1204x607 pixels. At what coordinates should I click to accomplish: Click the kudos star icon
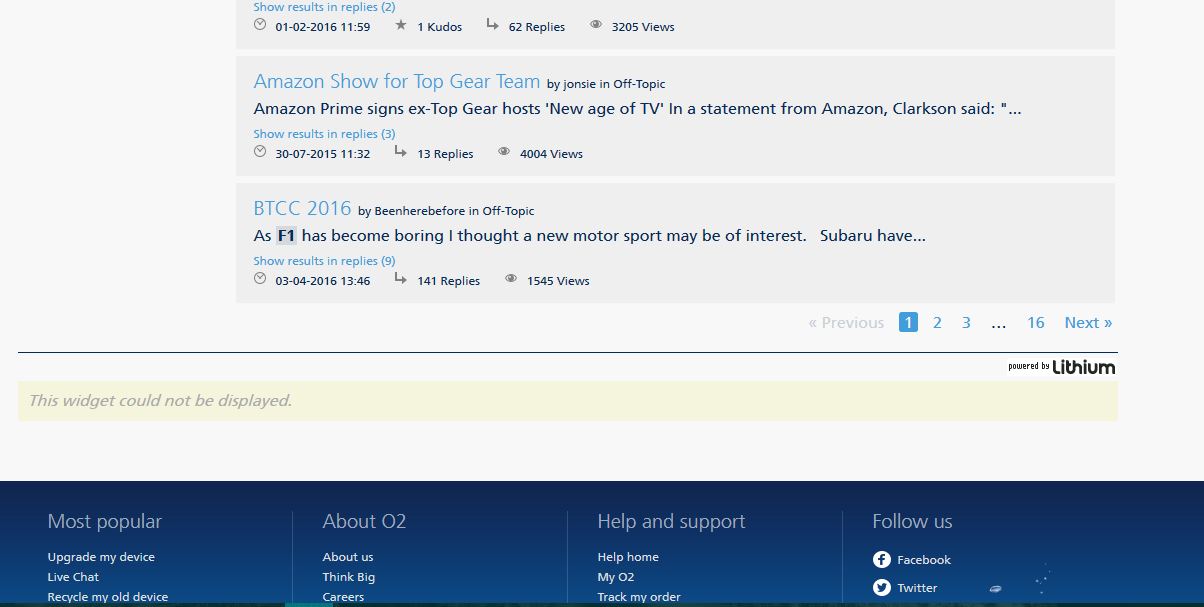tap(401, 26)
